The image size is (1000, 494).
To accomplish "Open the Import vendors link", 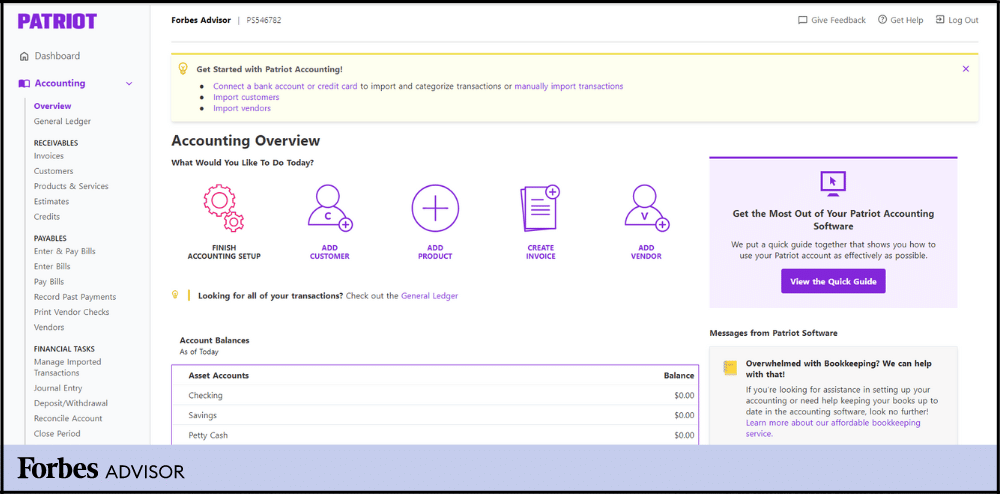I will 242,108.
